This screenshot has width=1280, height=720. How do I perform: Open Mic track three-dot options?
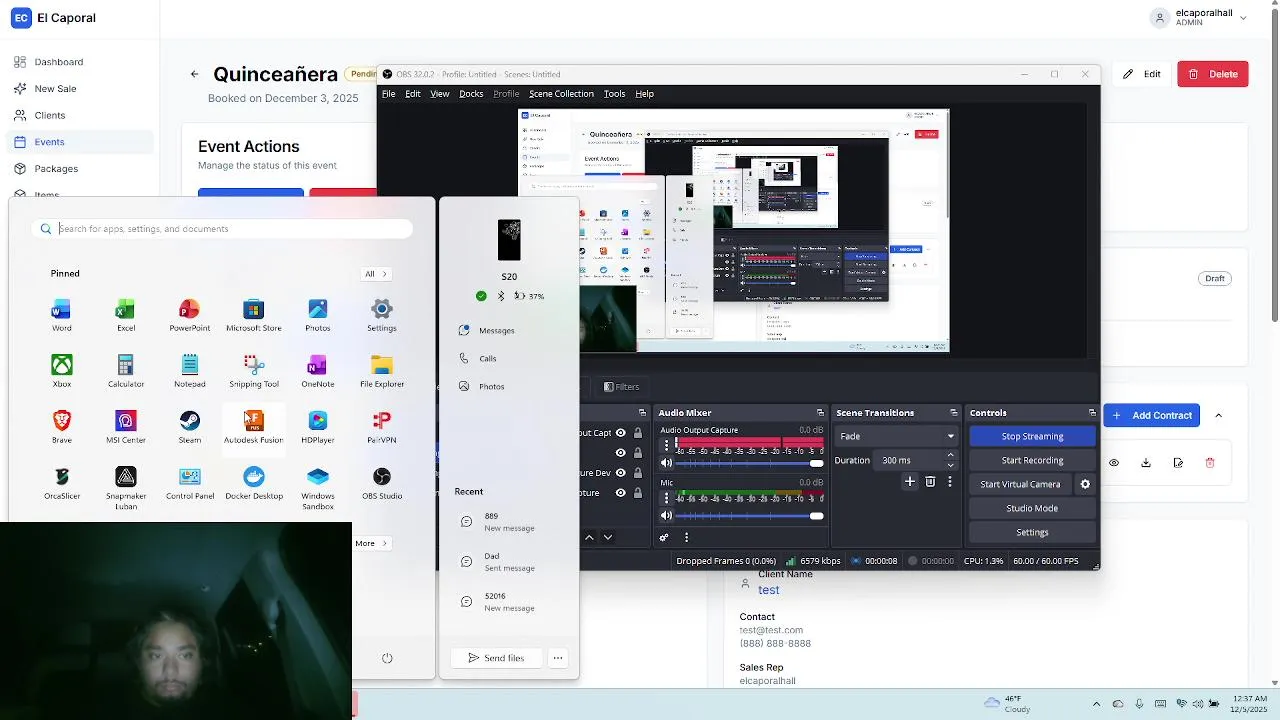(667, 498)
